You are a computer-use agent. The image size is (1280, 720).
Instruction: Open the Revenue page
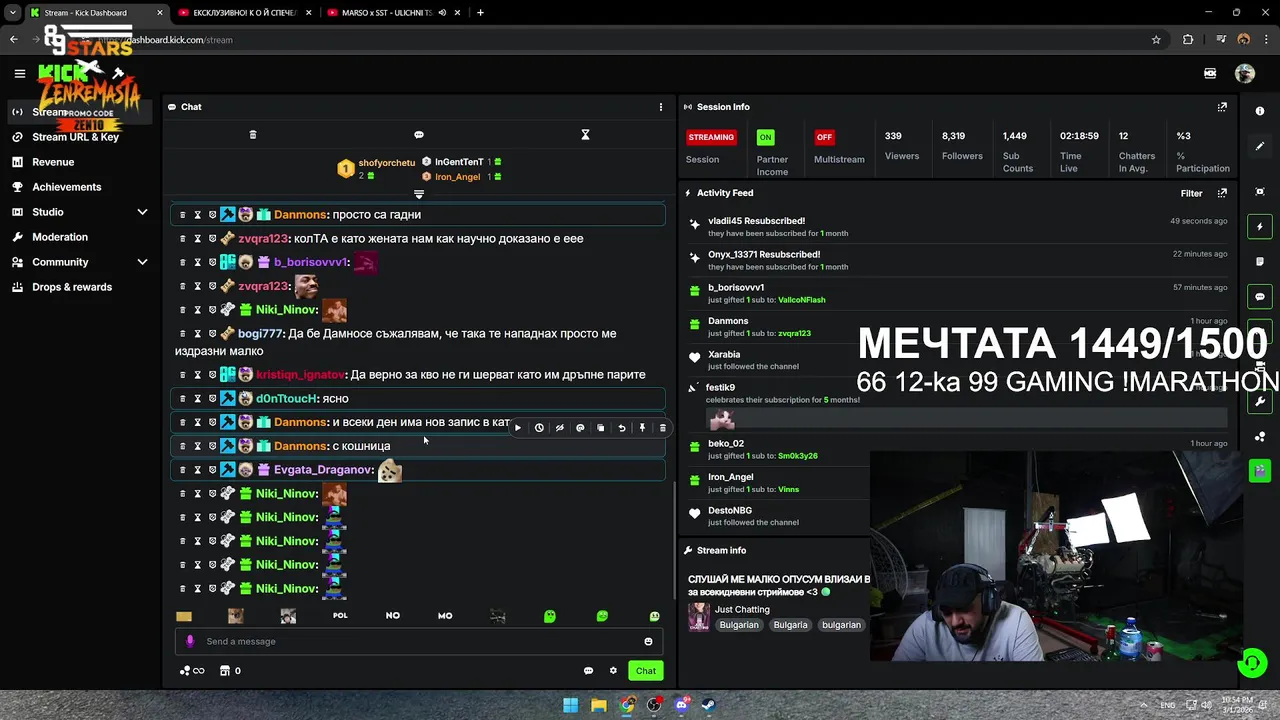tap(53, 162)
